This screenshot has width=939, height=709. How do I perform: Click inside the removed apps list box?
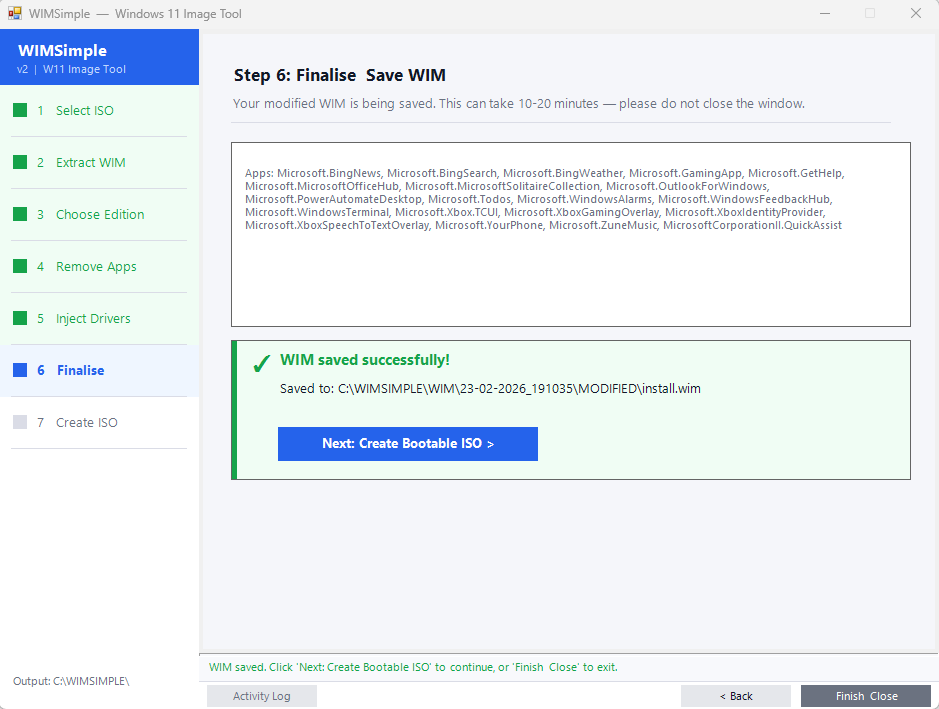(570, 280)
